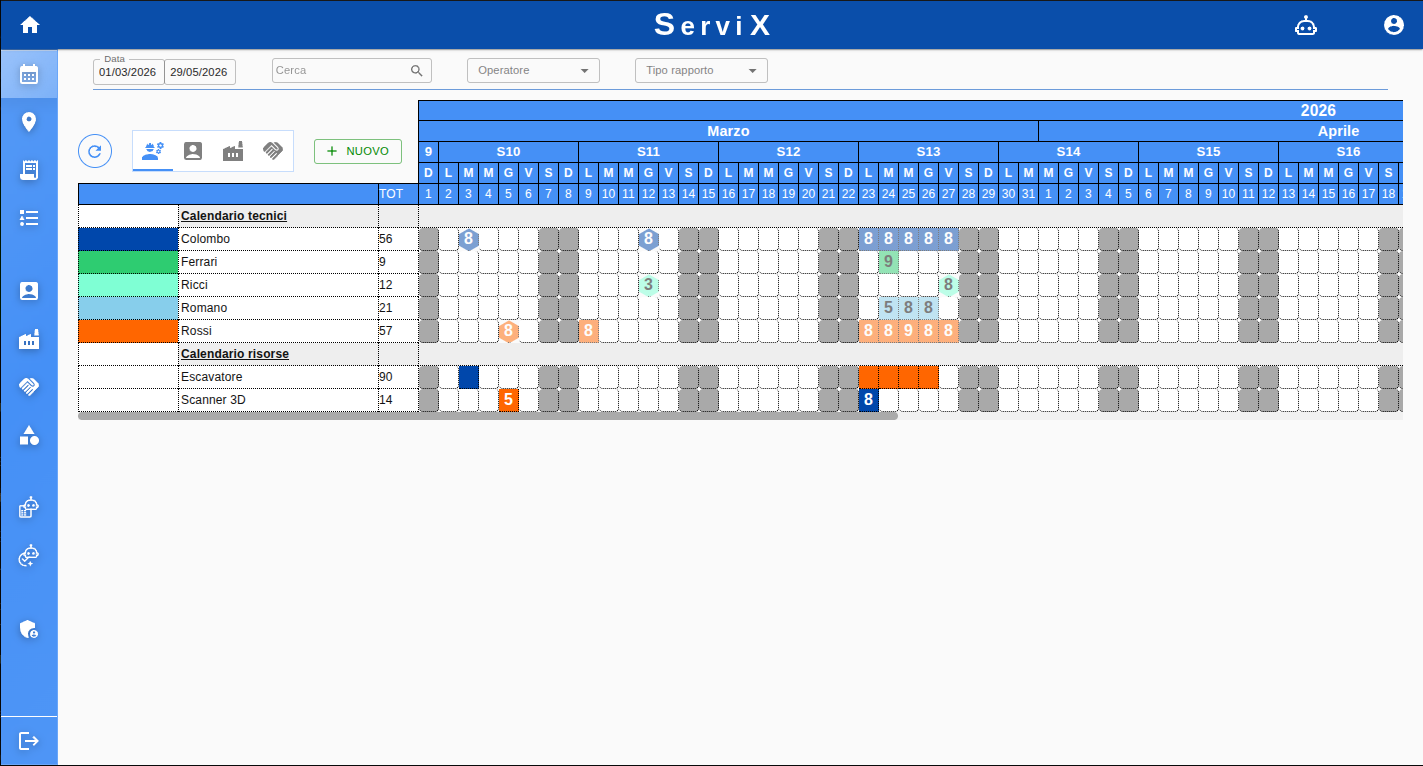Select the Ferrari row name
This screenshot has height=766, width=1423.
pos(199,262)
